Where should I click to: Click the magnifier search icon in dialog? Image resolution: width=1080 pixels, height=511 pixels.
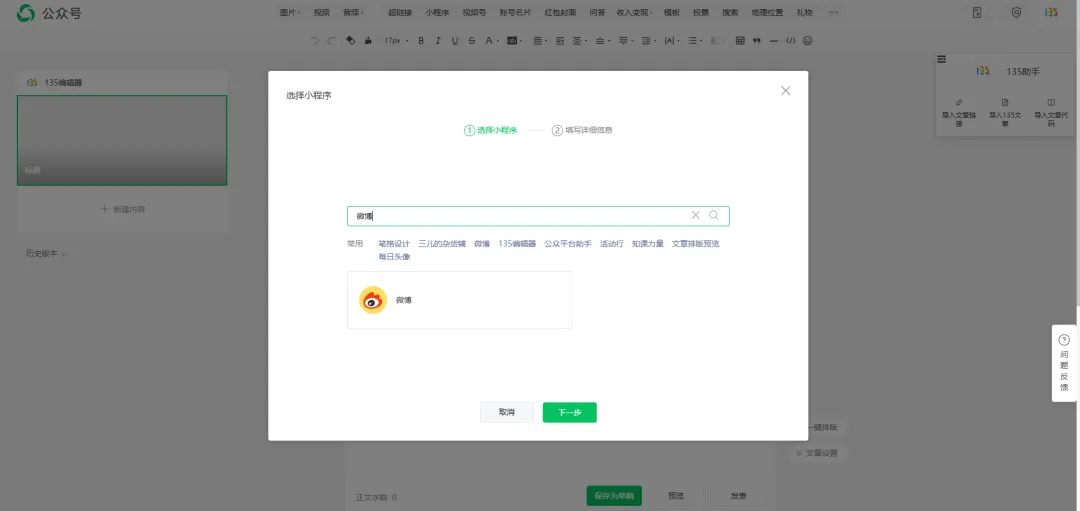tap(714, 216)
